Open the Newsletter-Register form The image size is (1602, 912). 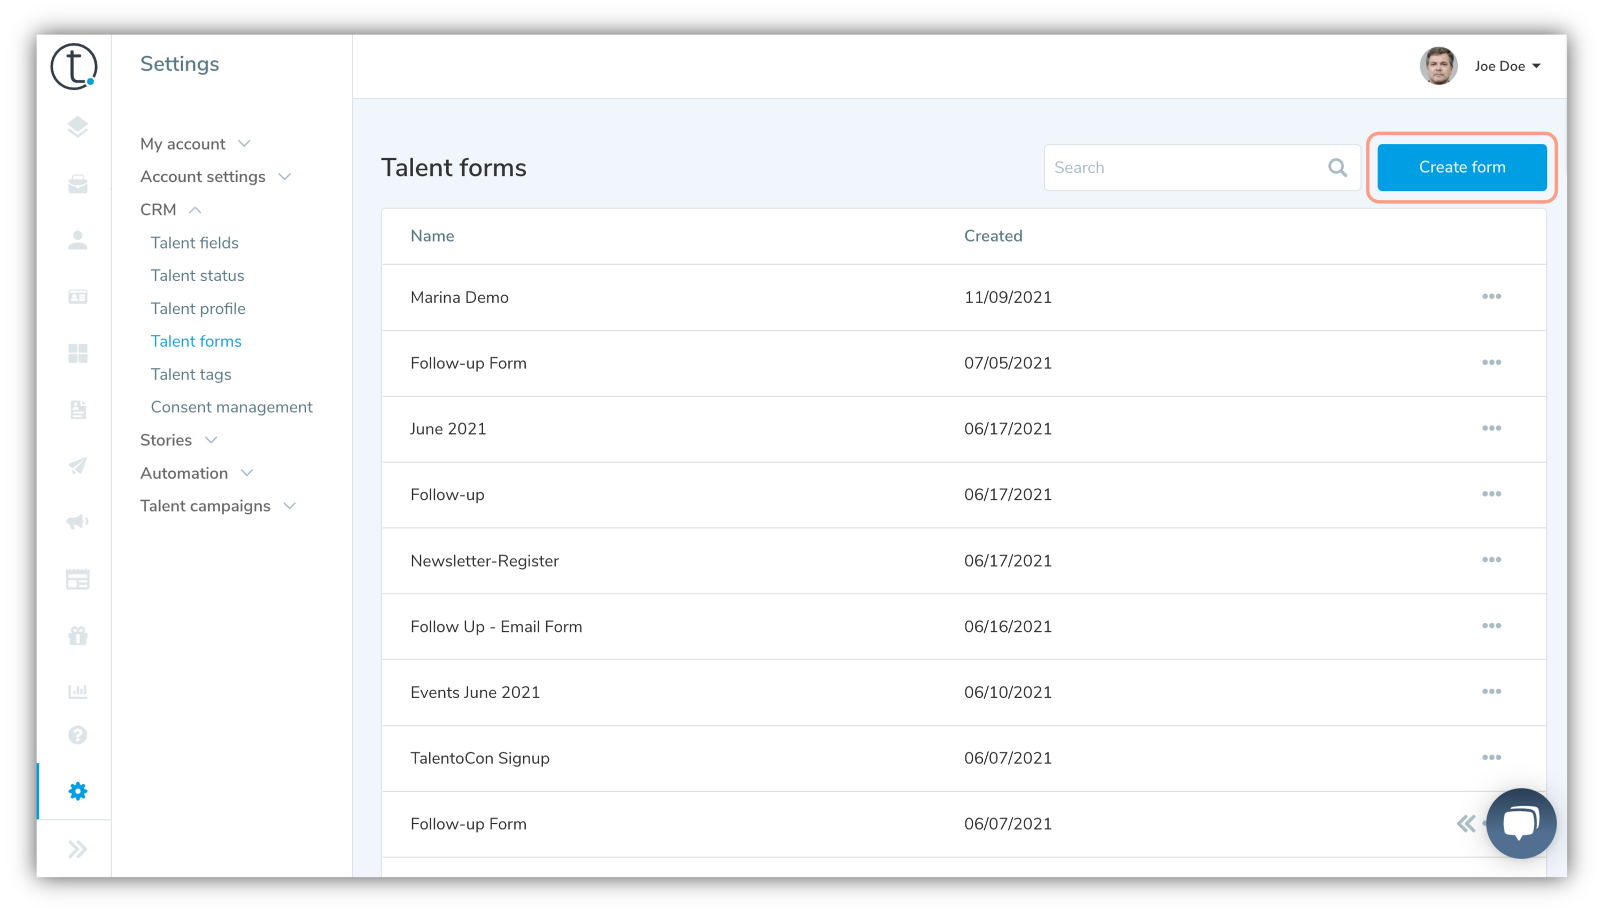tap(484, 561)
